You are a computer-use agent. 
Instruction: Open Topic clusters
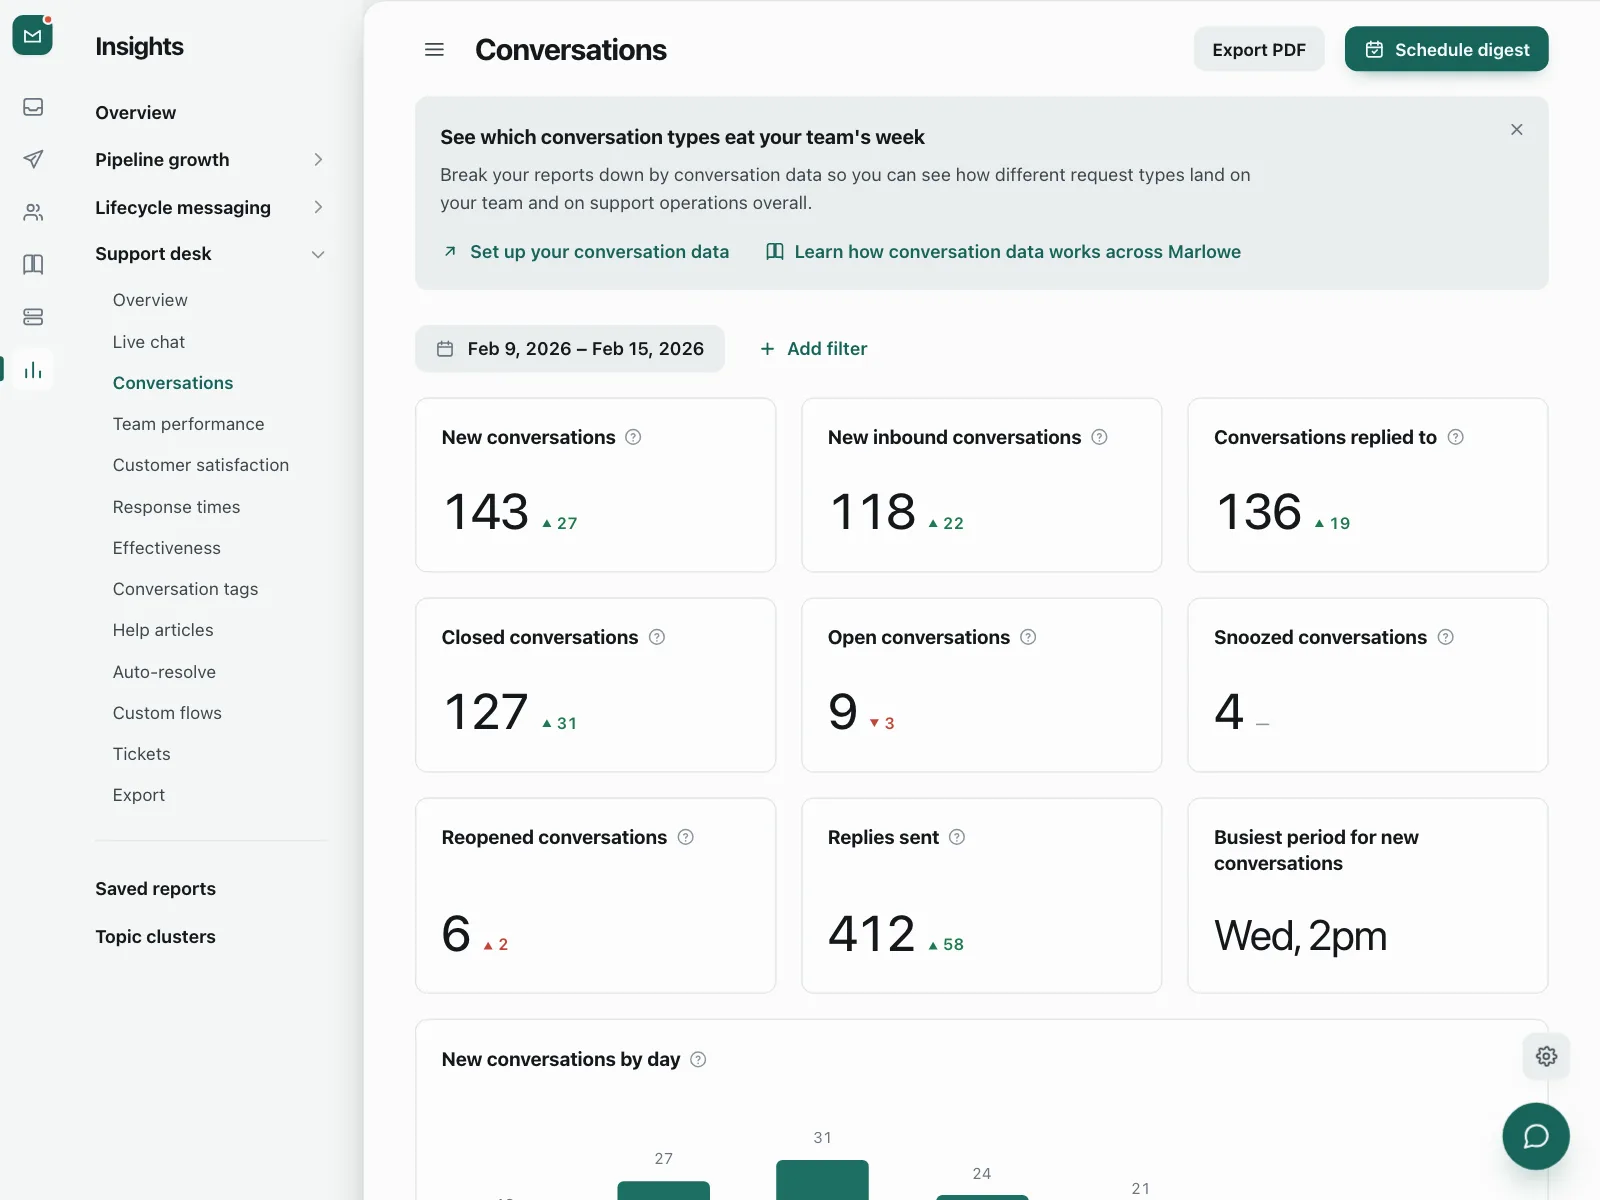(156, 937)
